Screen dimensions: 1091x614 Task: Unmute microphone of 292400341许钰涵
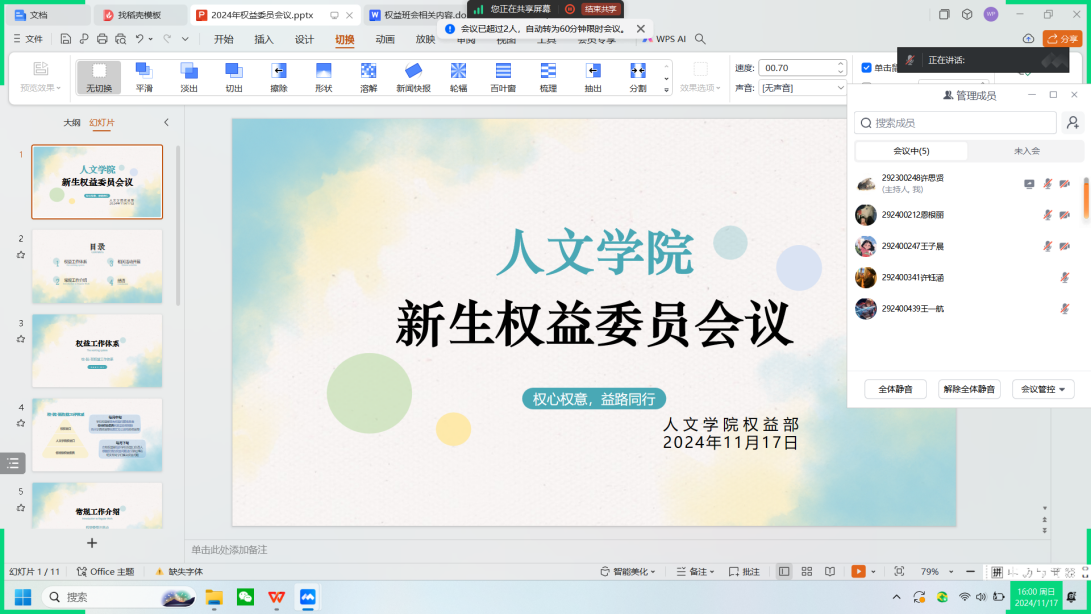[1064, 278]
